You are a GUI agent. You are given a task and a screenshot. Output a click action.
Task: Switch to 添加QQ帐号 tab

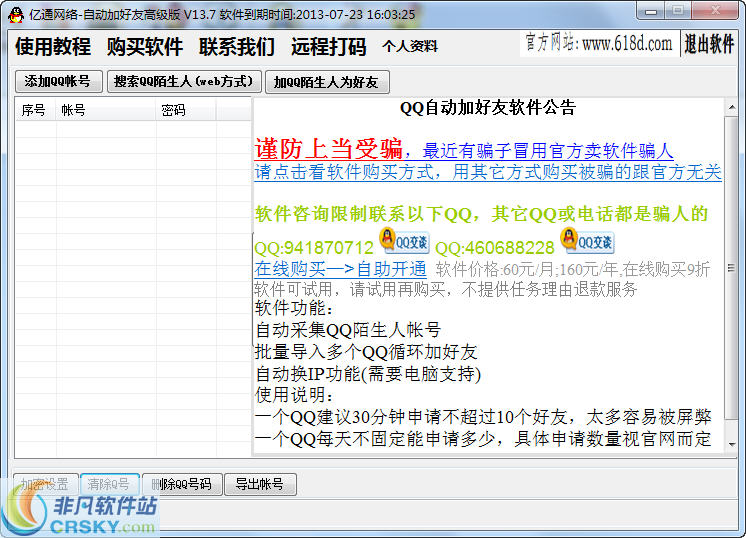(x=58, y=81)
